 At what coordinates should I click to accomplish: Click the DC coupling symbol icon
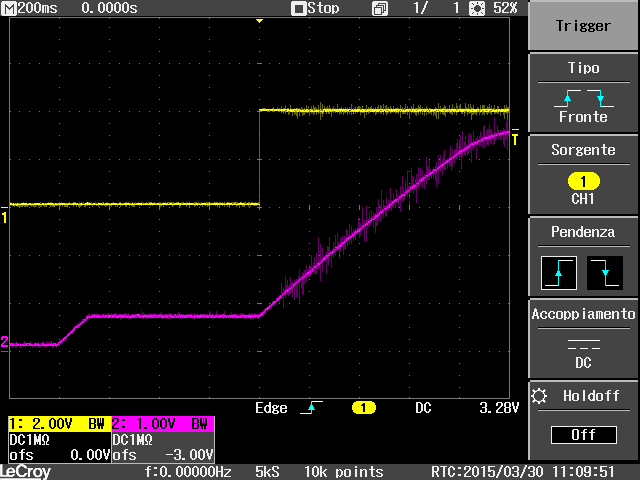(584, 344)
